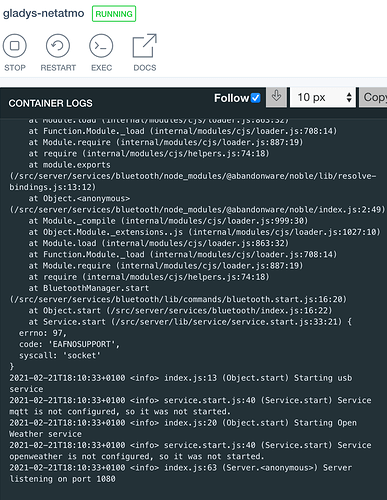The image size is (387, 500).
Task: Click the font size up/down arrows
Action: [349, 97]
